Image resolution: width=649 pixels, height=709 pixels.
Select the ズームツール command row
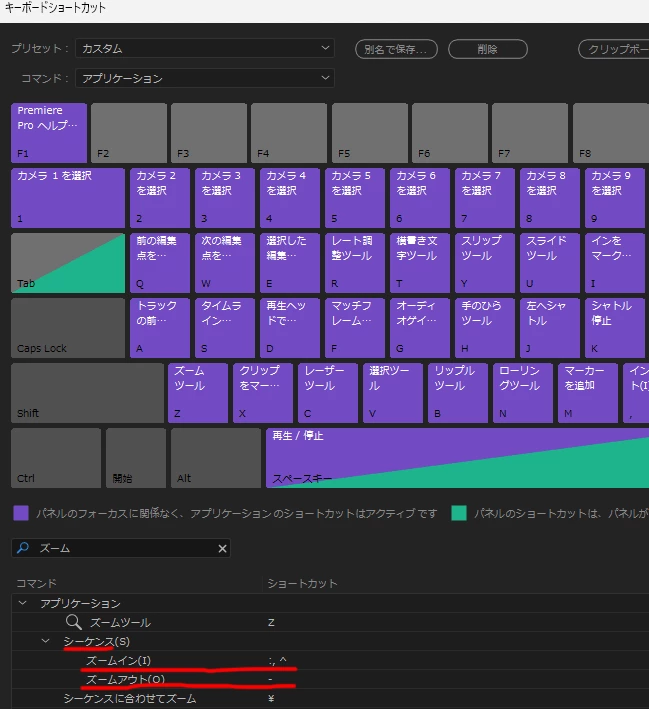tap(330, 622)
